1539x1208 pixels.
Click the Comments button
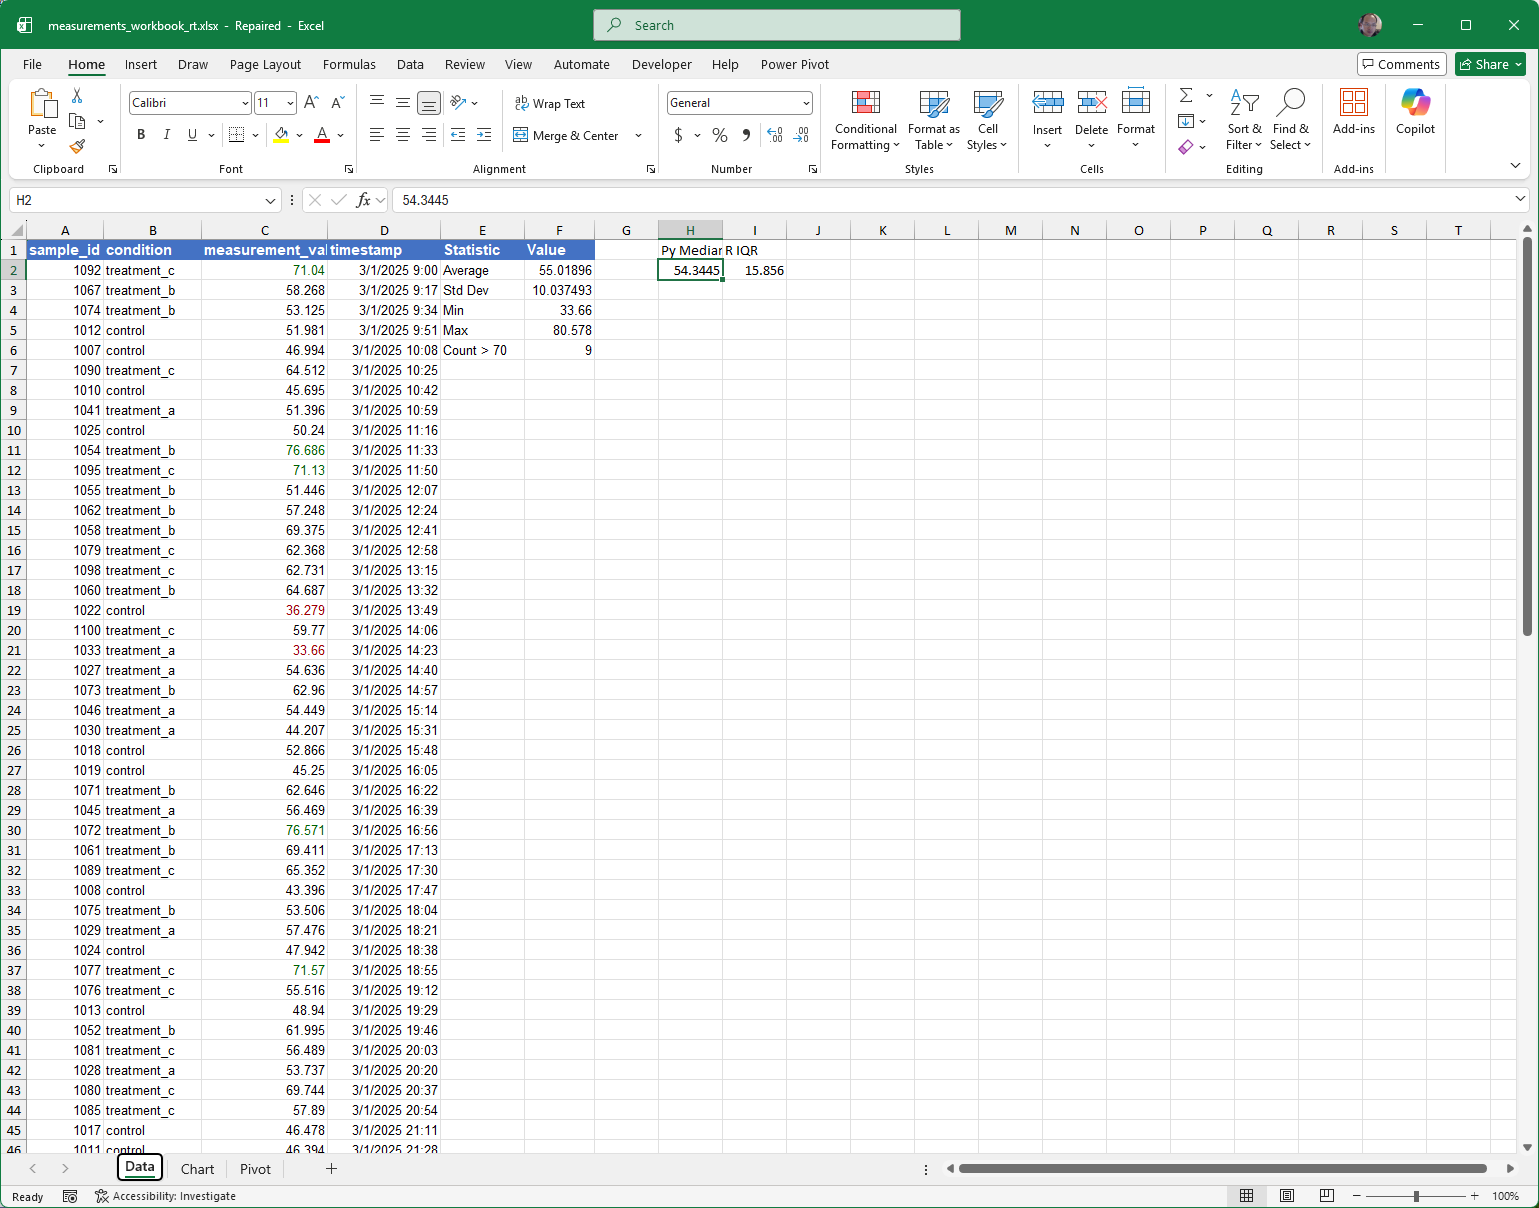[1402, 64]
